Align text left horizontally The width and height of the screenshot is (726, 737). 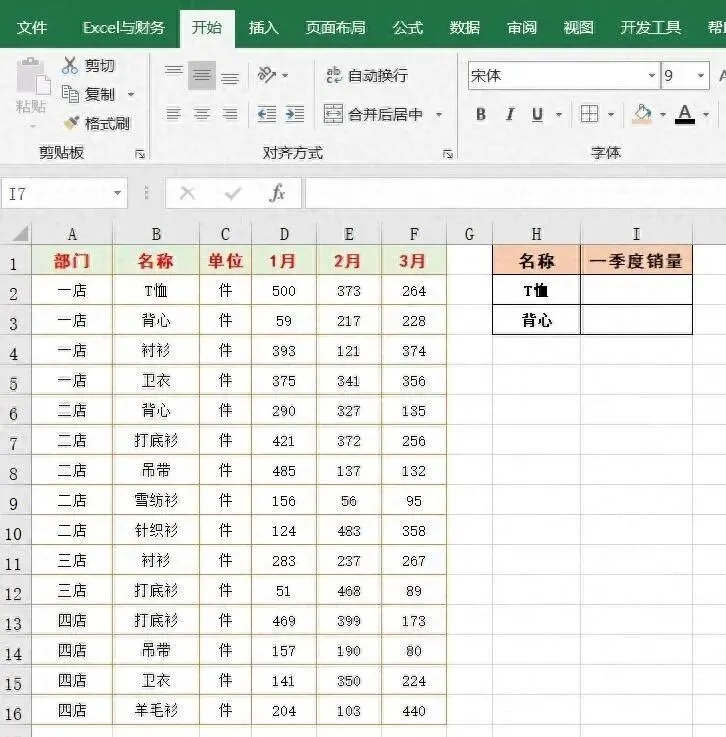click(174, 114)
